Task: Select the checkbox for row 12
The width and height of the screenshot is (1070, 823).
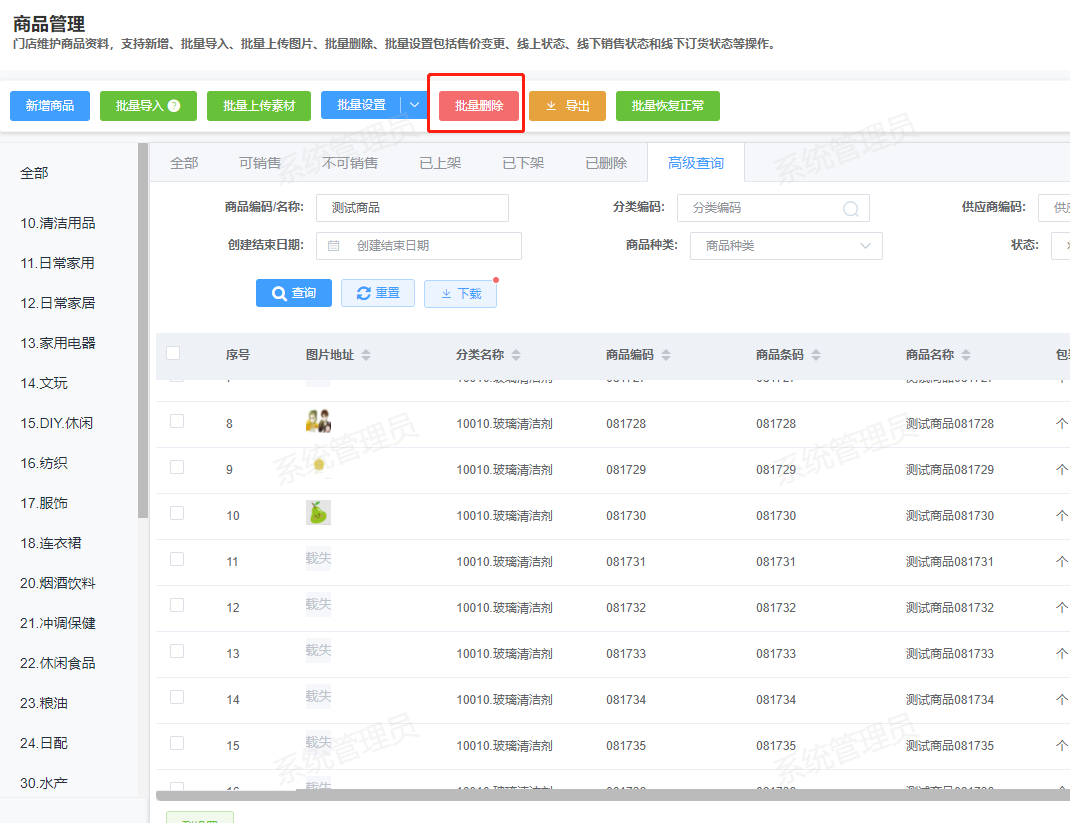Action: pyautogui.click(x=177, y=605)
